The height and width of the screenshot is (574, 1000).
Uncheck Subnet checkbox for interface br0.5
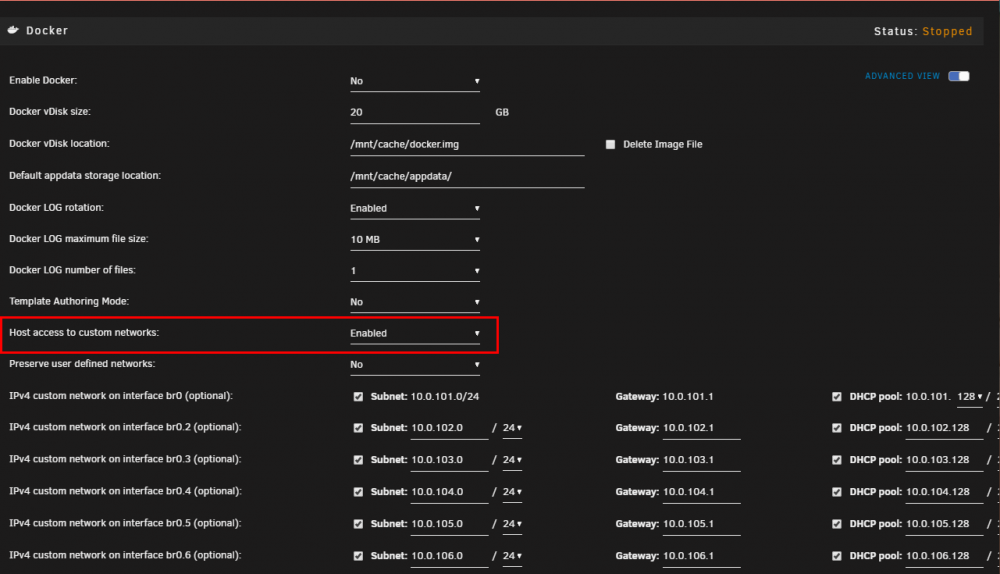tap(358, 524)
